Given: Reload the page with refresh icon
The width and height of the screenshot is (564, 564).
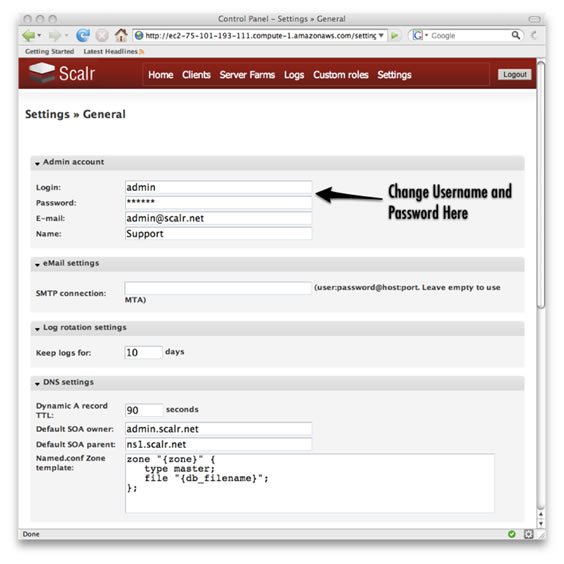Looking at the screenshot, I should pos(83,35).
